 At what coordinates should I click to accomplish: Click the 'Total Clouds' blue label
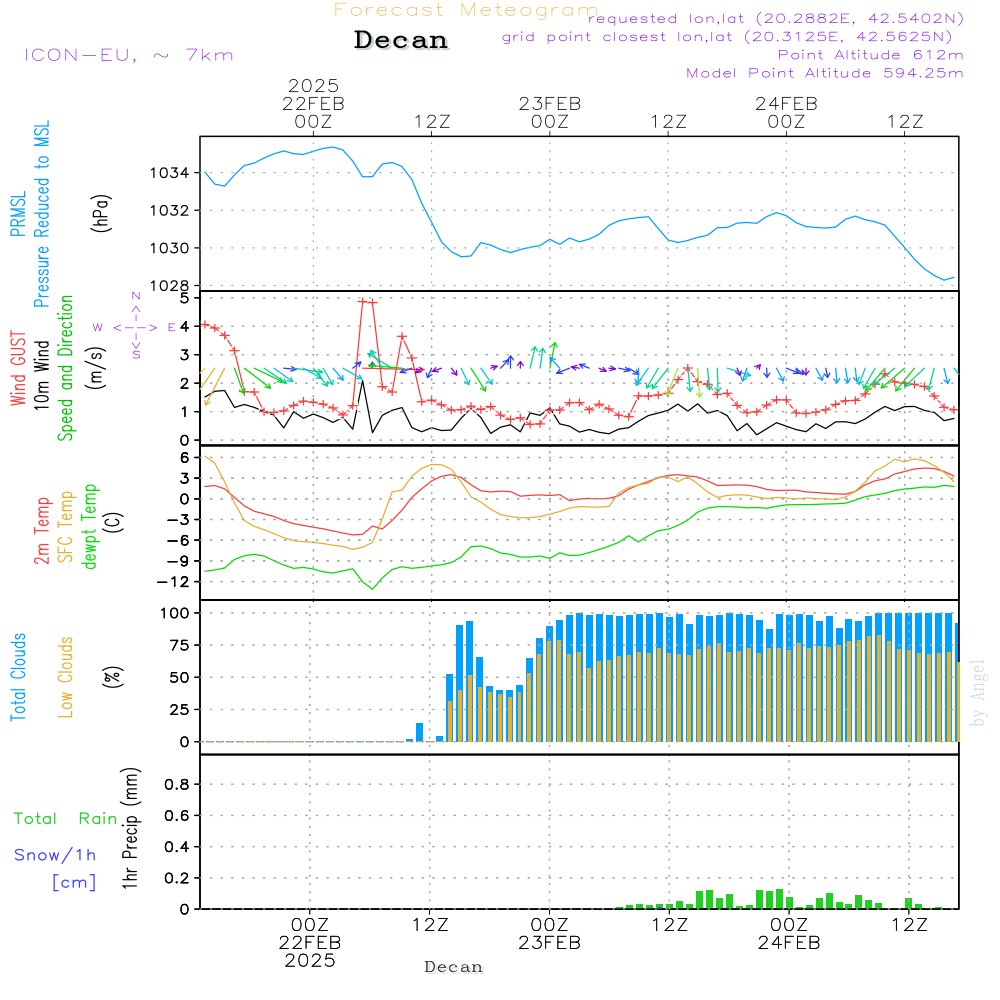pos(18,677)
